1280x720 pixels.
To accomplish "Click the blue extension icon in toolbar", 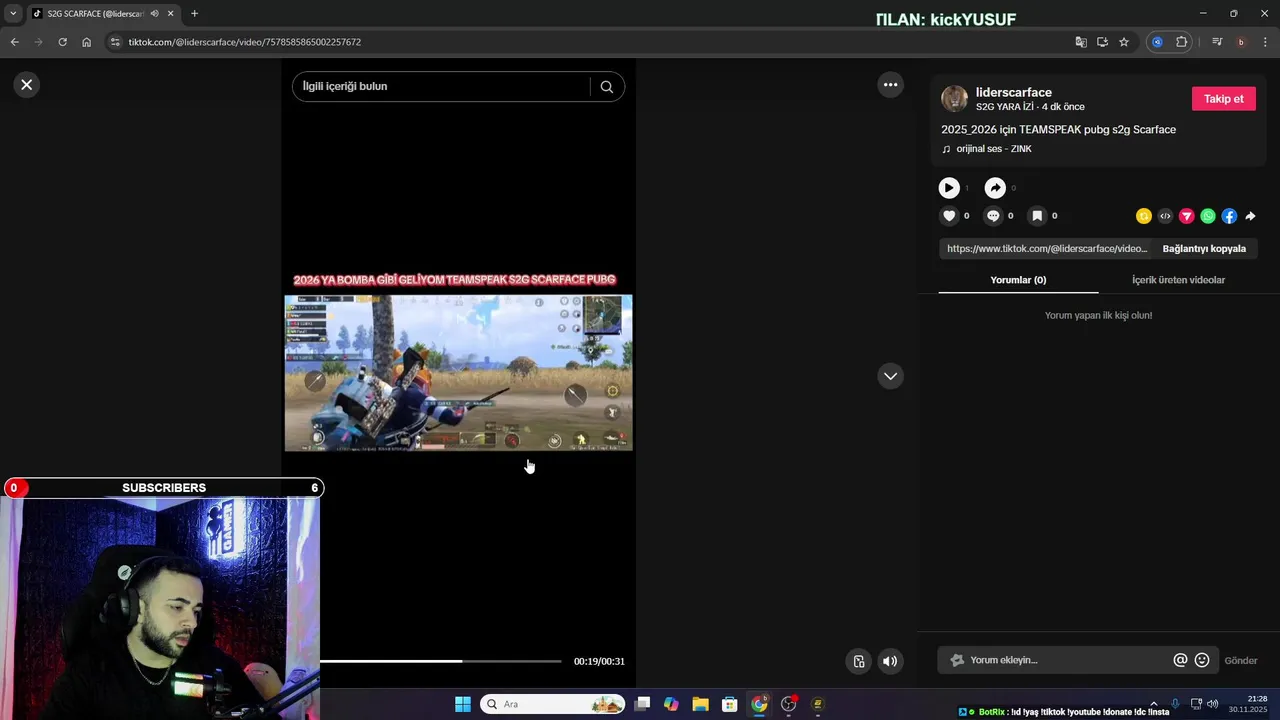I will click(x=1157, y=42).
